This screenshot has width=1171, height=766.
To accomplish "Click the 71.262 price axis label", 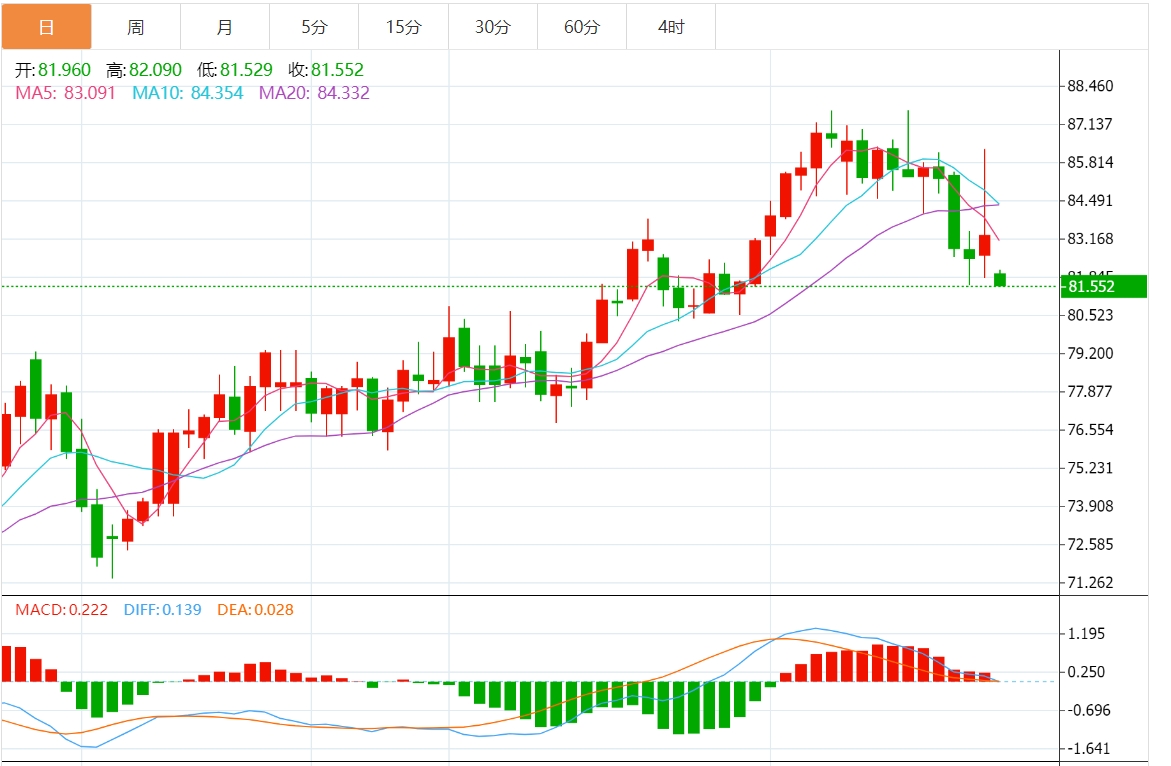I will (x=1090, y=582).
